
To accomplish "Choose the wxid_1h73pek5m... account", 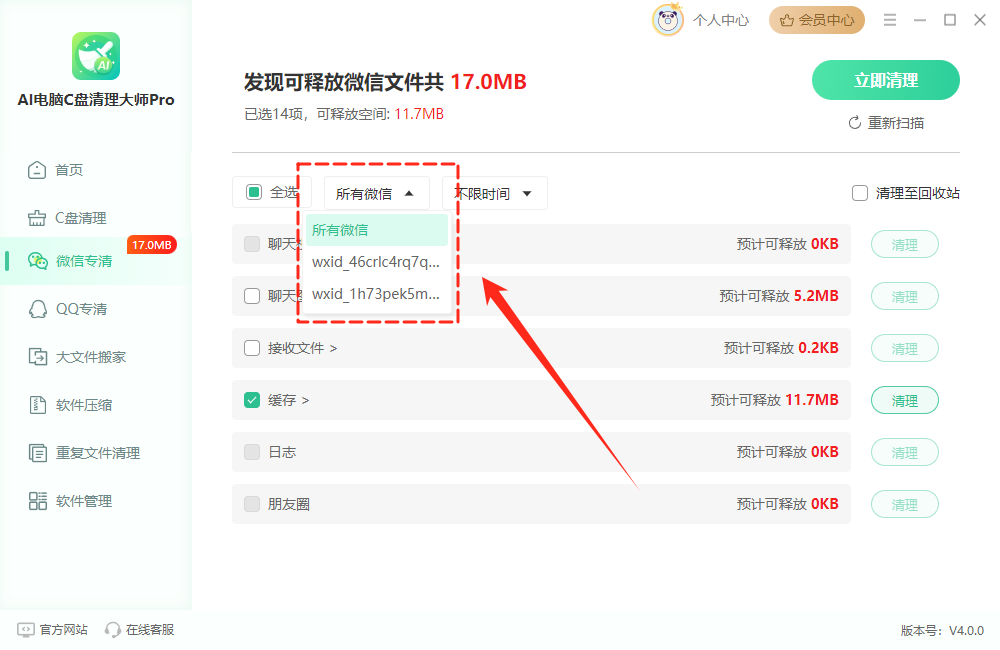I will (377, 294).
